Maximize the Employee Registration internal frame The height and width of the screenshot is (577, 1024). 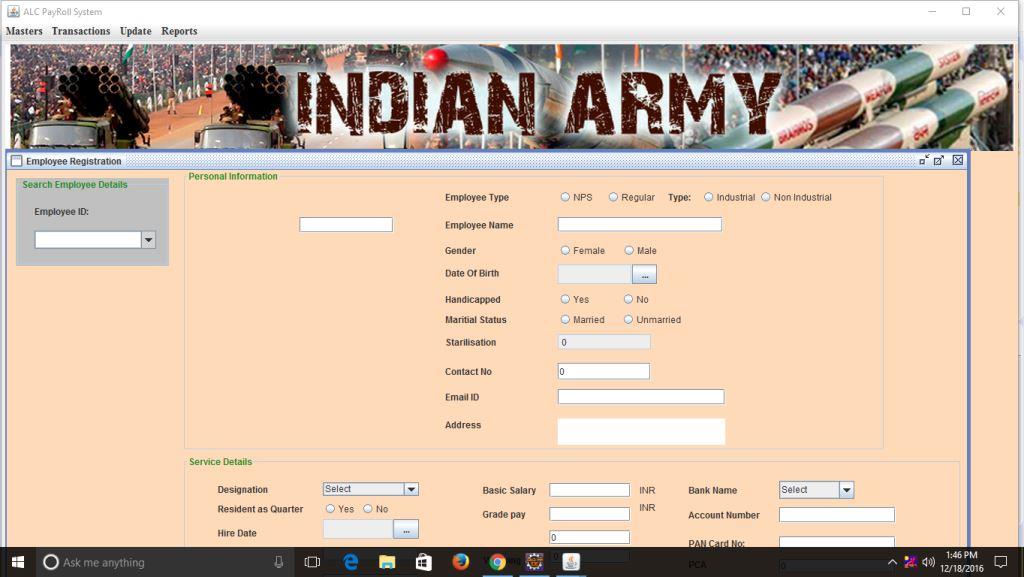click(940, 160)
